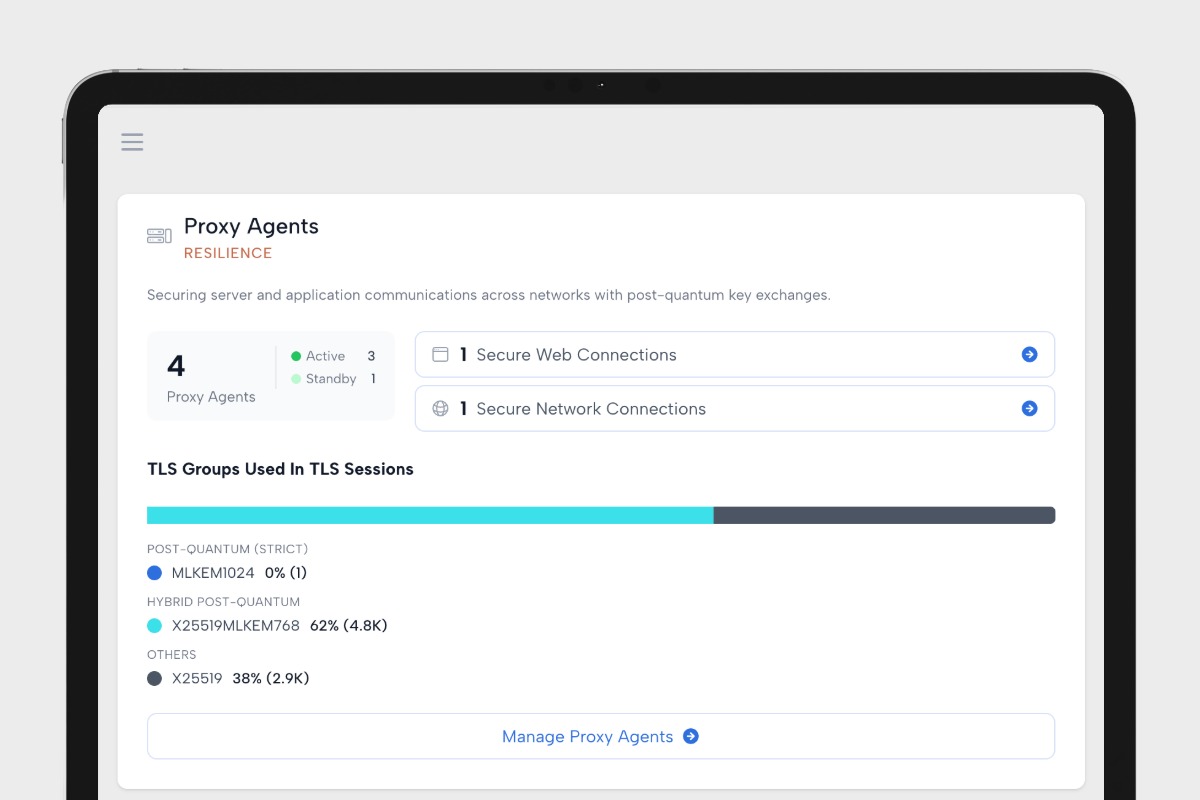Click the 'X25519MLKEM768' group name
Image resolution: width=1200 pixels, height=800 pixels.
(x=236, y=626)
